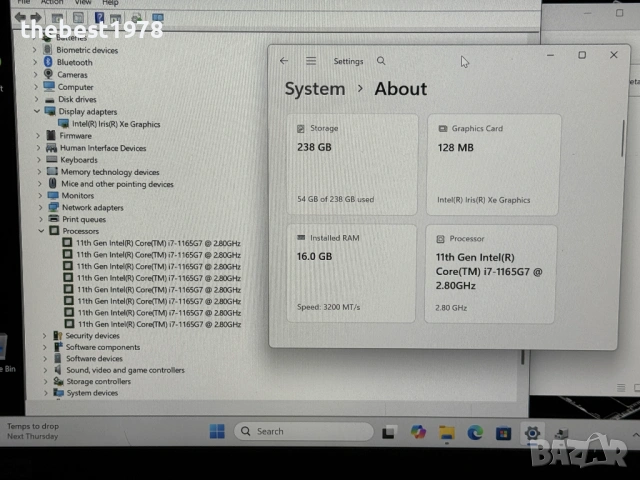Click the Settings gear taskbar icon
The width and height of the screenshot is (640, 480).
532,433
